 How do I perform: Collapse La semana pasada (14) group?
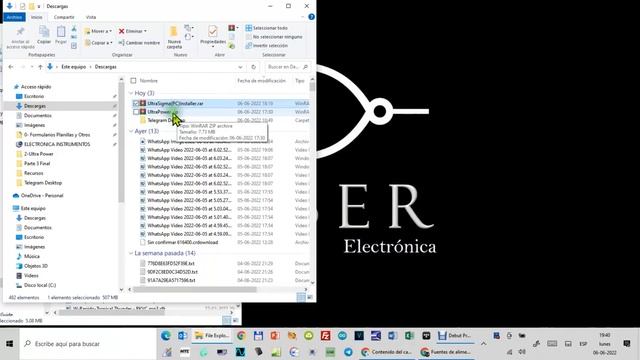[131, 253]
